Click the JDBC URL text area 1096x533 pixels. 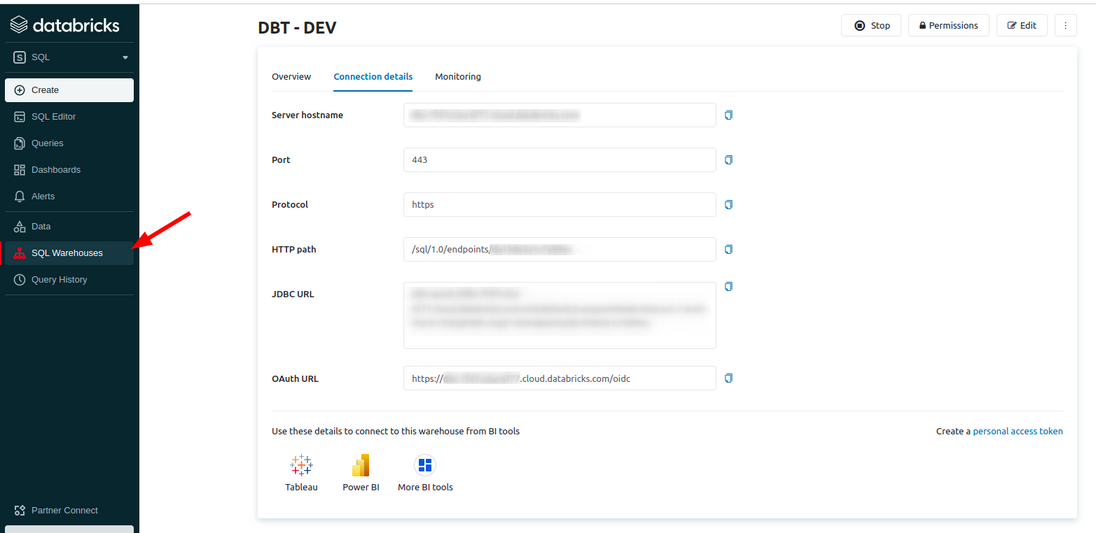pyautogui.click(x=560, y=315)
